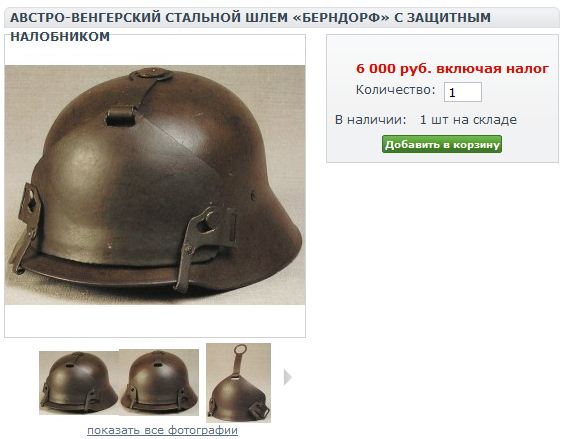View thumbnail showing raised brow plate helmet

coord(239,382)
